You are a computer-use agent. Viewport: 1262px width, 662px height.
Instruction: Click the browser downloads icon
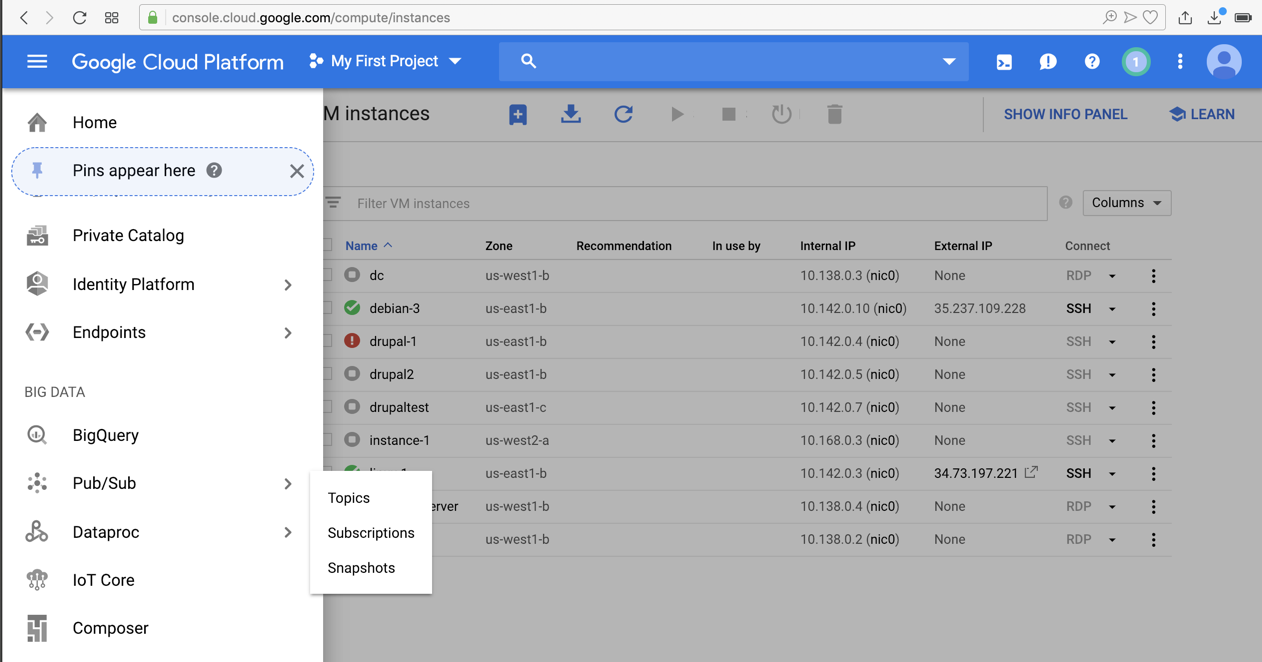point(1215,17)
